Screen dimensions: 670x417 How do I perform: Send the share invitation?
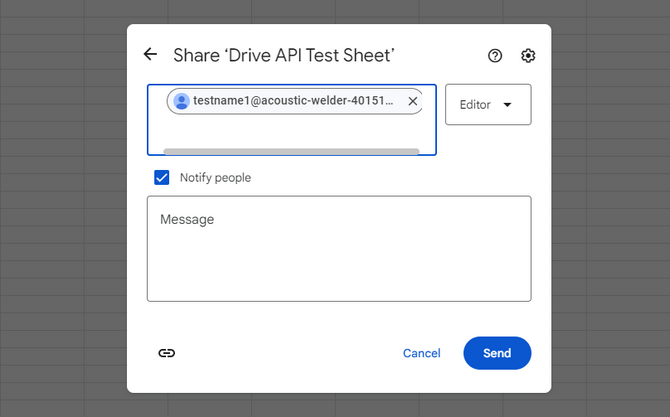tap(497, 353)
